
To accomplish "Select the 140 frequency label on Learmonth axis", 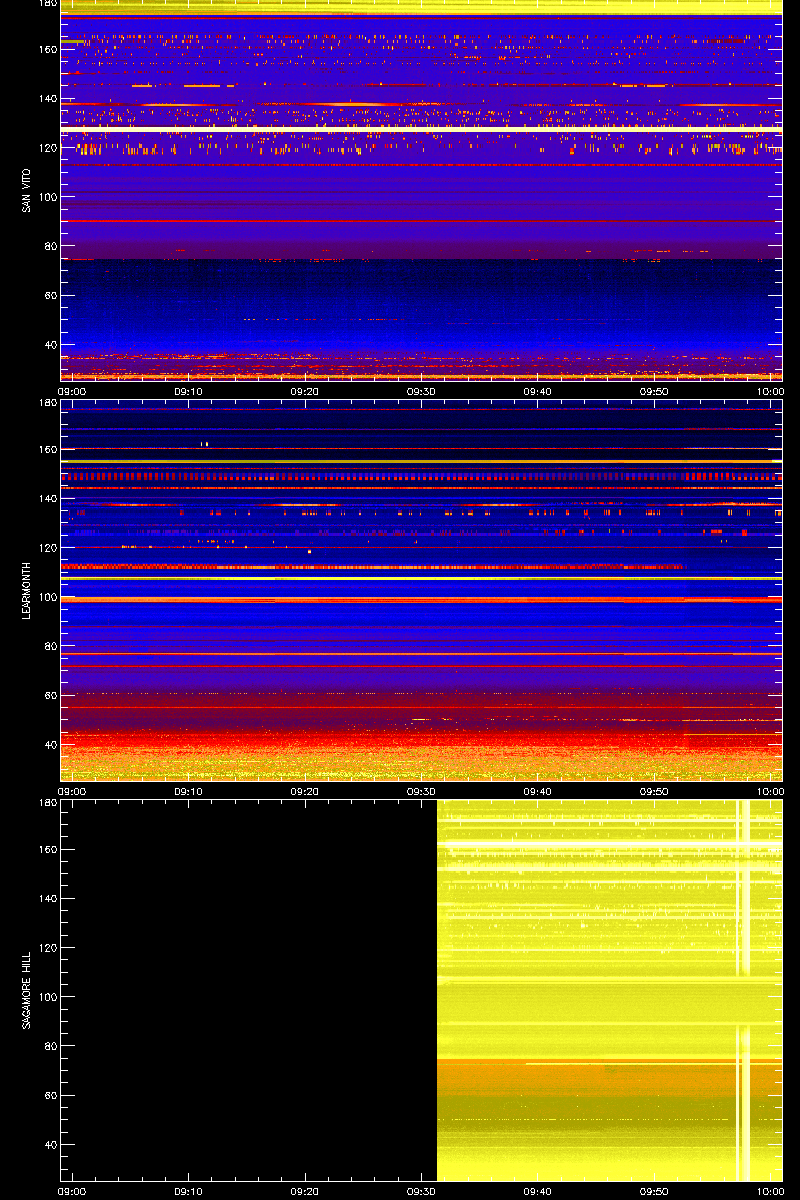I will click(46, 499).
